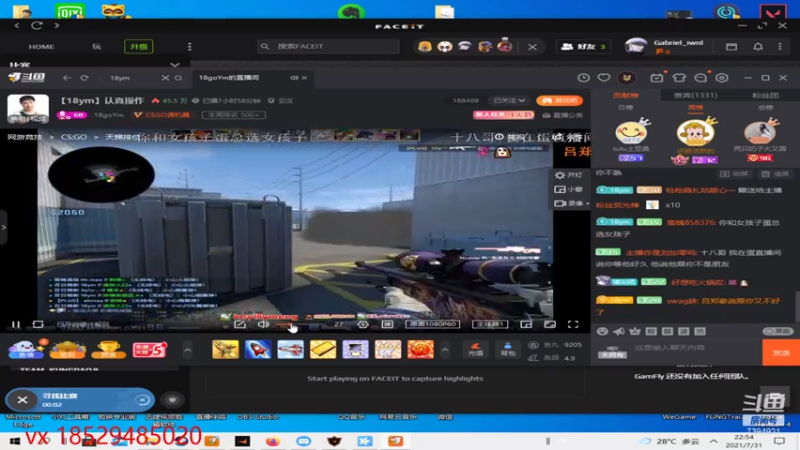Click the green 升级 upgrade button in FACEIT
Image resolution: width=800 pixels, height=450 pixels.
pyautogui.click(x=139, y=46)
